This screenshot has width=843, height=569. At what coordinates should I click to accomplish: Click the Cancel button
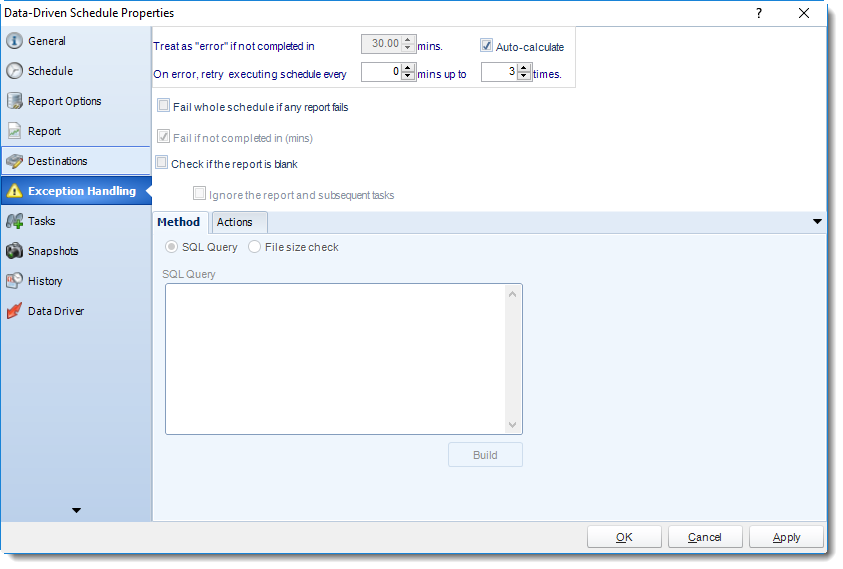[705, 537]
